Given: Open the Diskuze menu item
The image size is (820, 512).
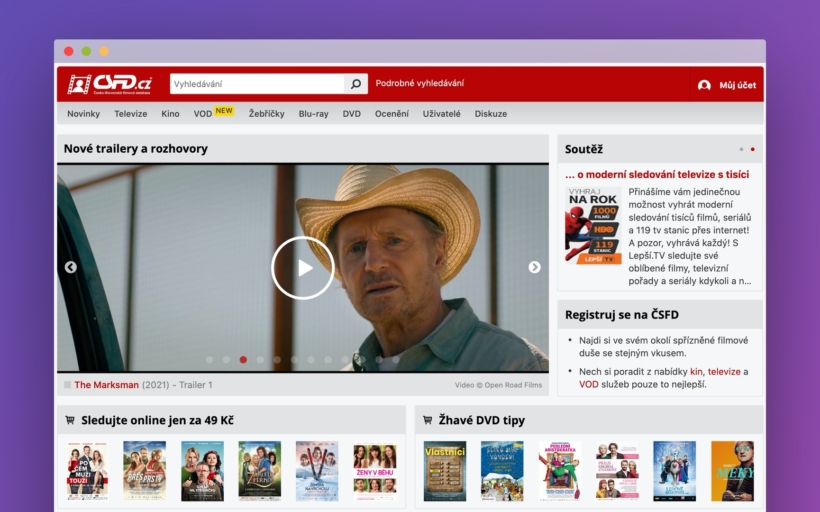Looking at the screenshot, I should (491, 113).
